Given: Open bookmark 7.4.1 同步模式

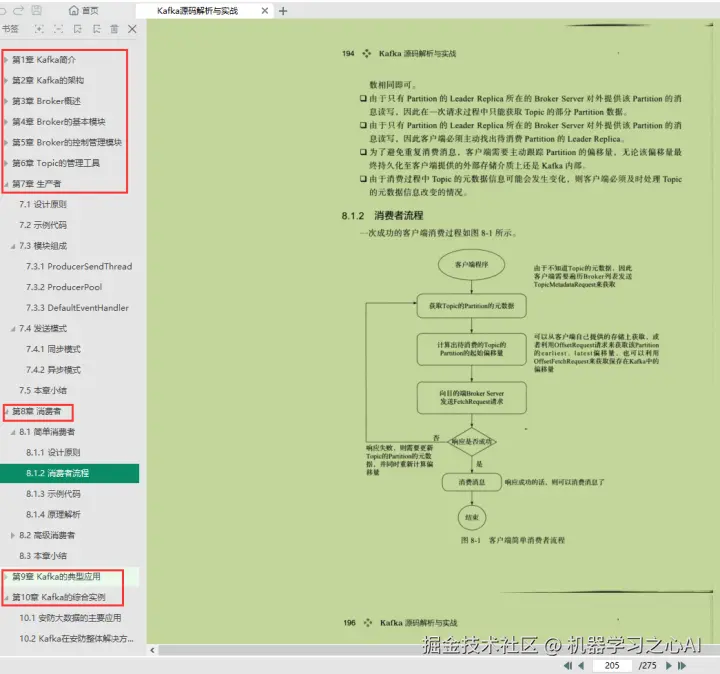Looking at the screenshot, I should (x=53, y=349).
